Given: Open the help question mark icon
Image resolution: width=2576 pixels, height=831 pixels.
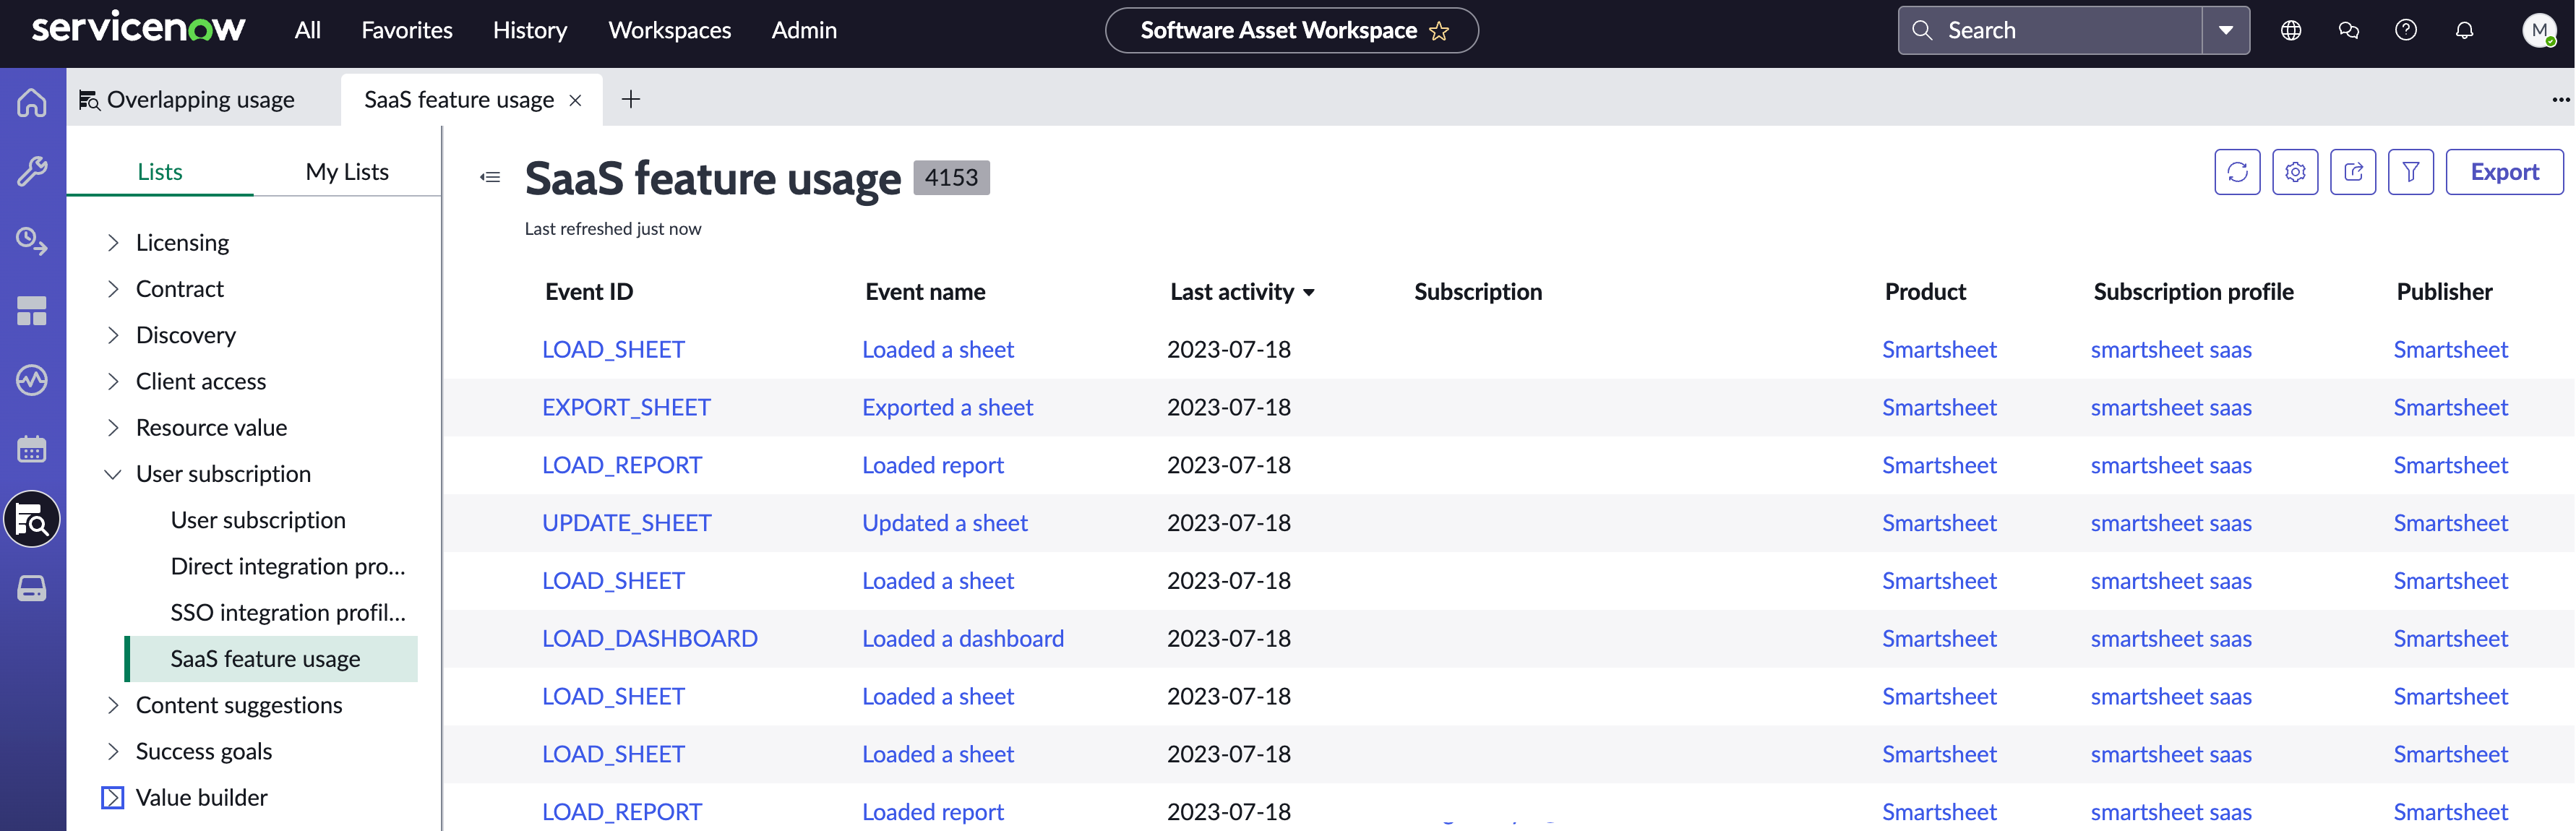Looking at the screenshot, I should (2406, 30).
